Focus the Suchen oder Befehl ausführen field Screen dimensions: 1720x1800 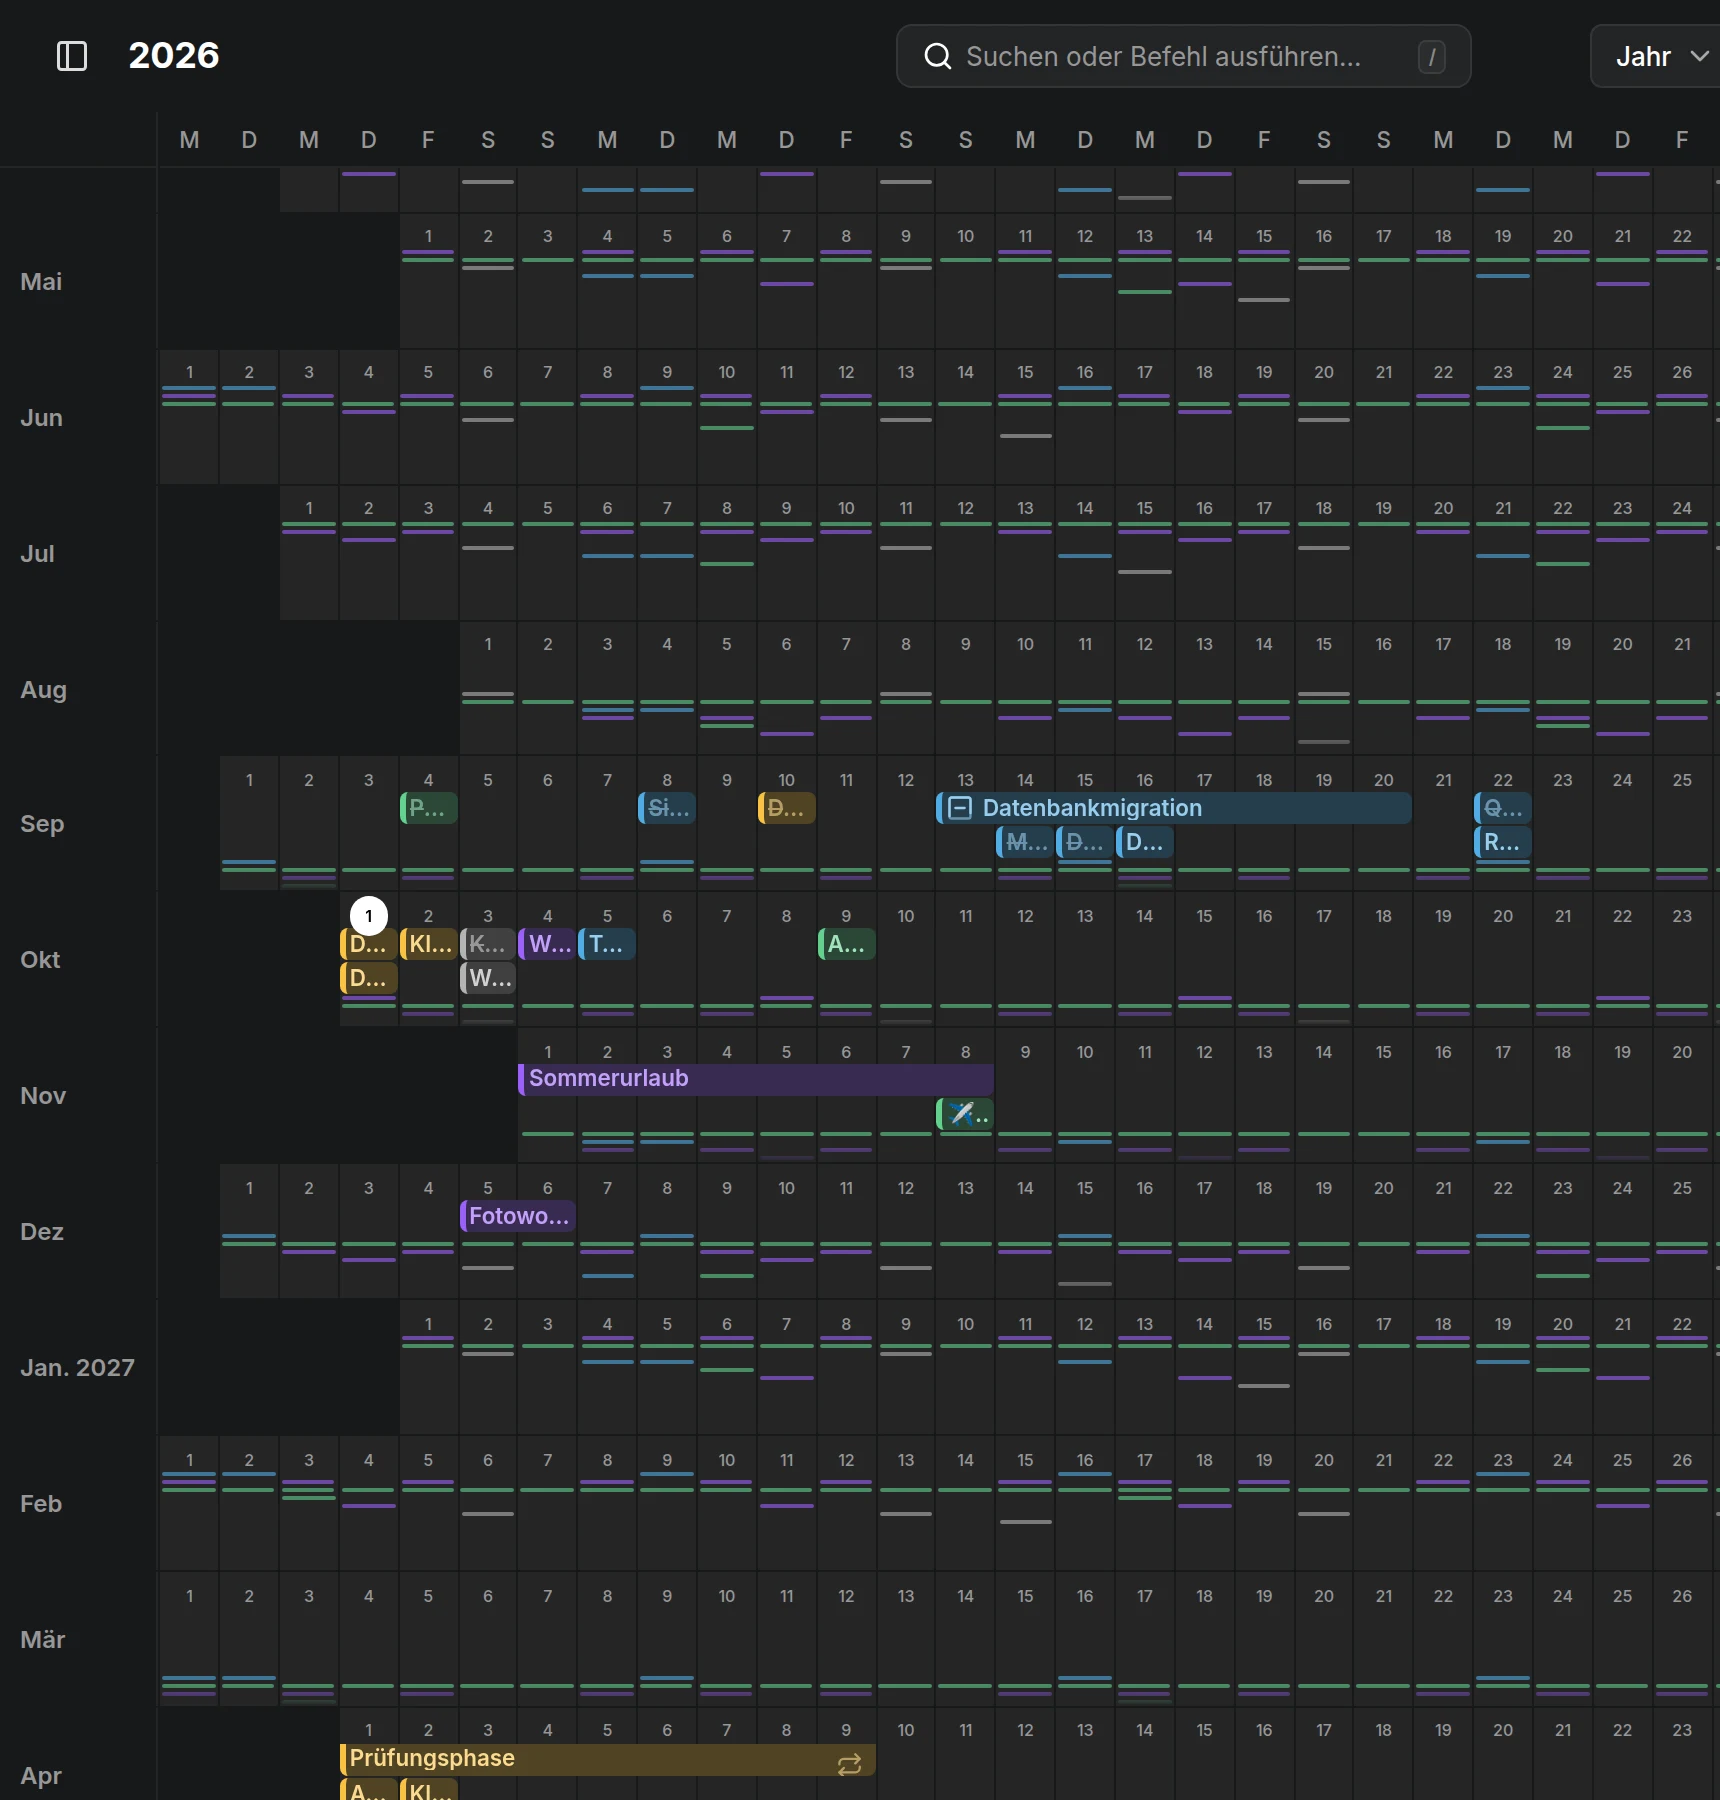1184,57
